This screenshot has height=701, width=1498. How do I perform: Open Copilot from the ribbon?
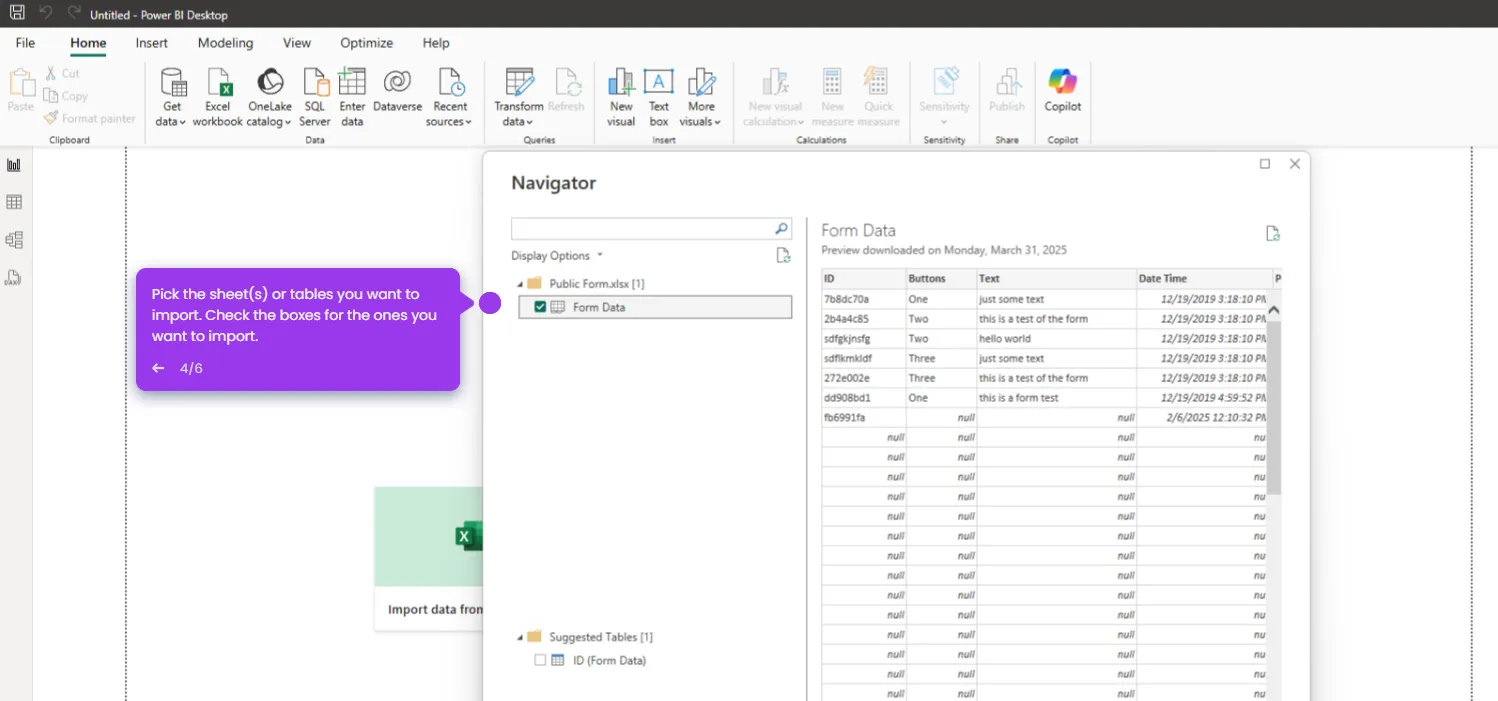[1062, 91]
